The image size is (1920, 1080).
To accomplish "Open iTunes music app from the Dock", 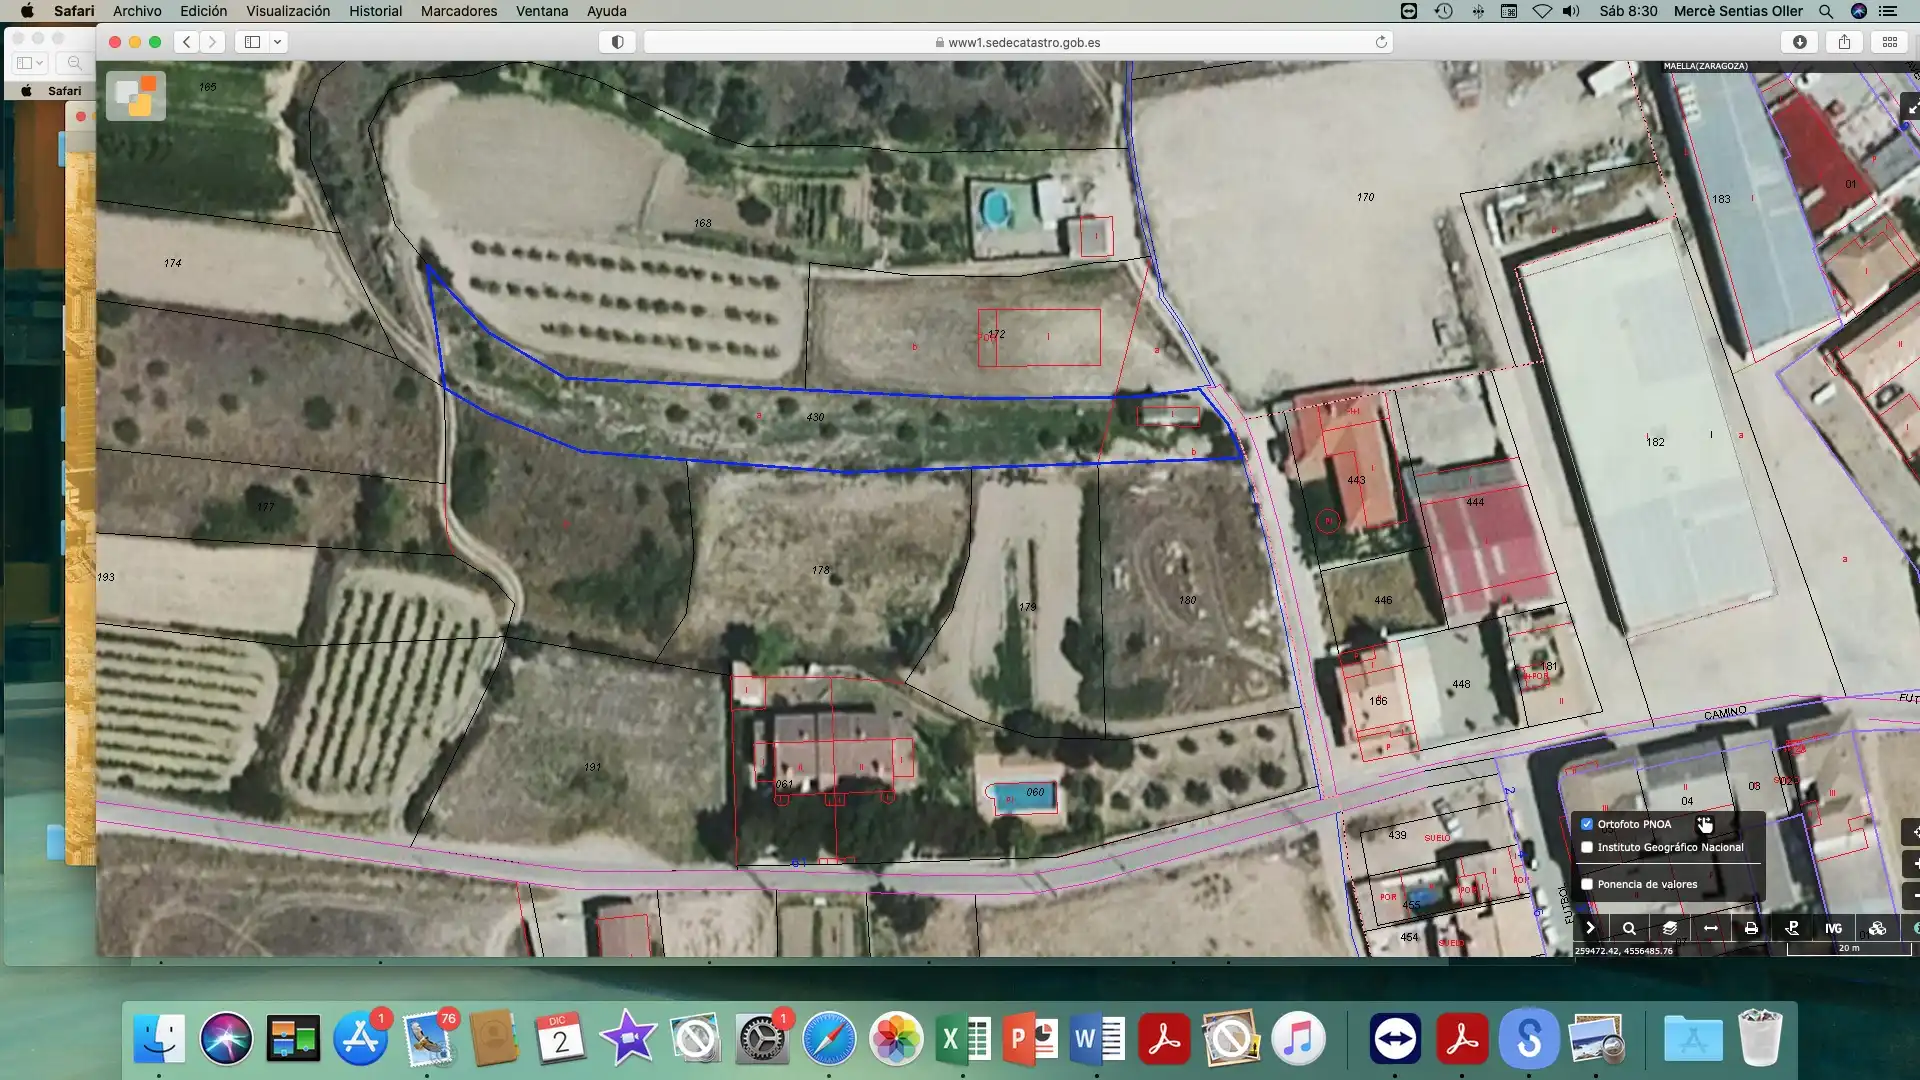I will [1298, 1039].
